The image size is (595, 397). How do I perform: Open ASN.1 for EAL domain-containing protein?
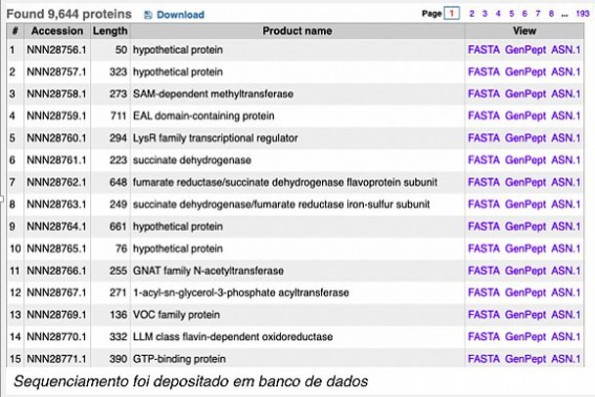click(566, 116)
